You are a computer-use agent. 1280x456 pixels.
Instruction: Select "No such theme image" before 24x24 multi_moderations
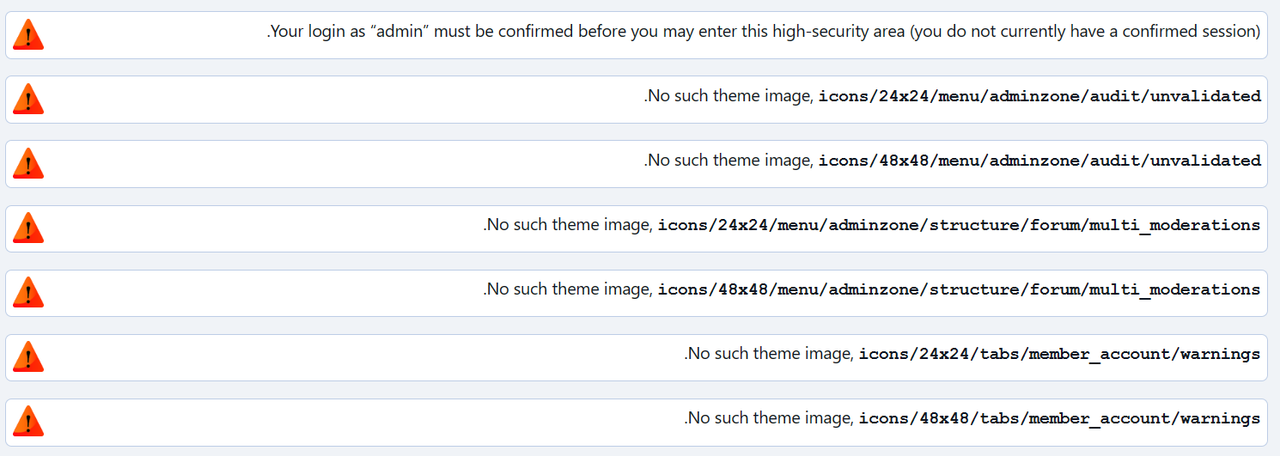567,225
